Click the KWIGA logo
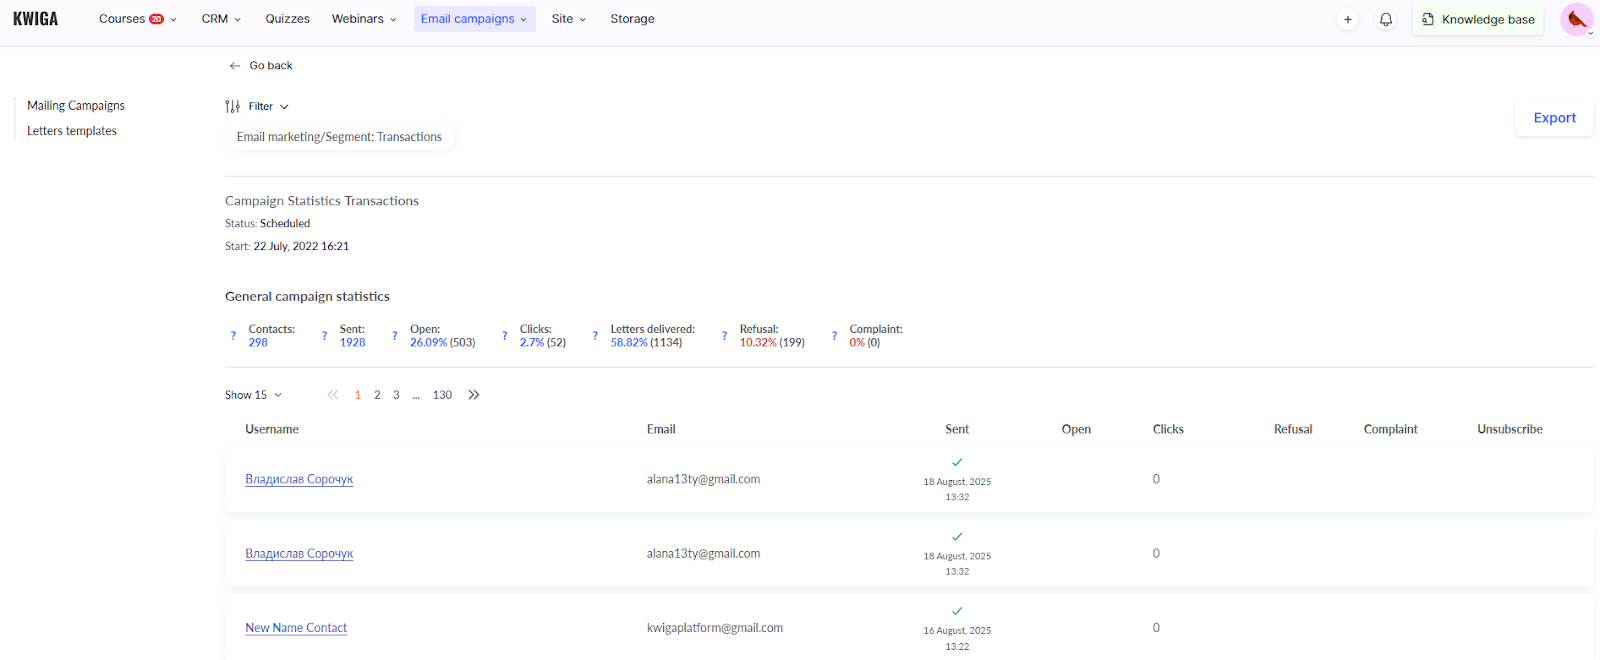Image resolution: width=1600 pixels, height=660 pixels. pos(36,19)
